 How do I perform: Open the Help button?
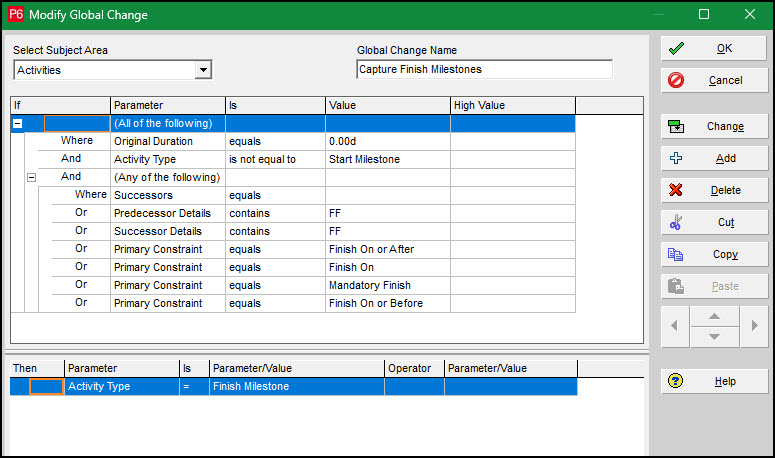tap(714, 381)
